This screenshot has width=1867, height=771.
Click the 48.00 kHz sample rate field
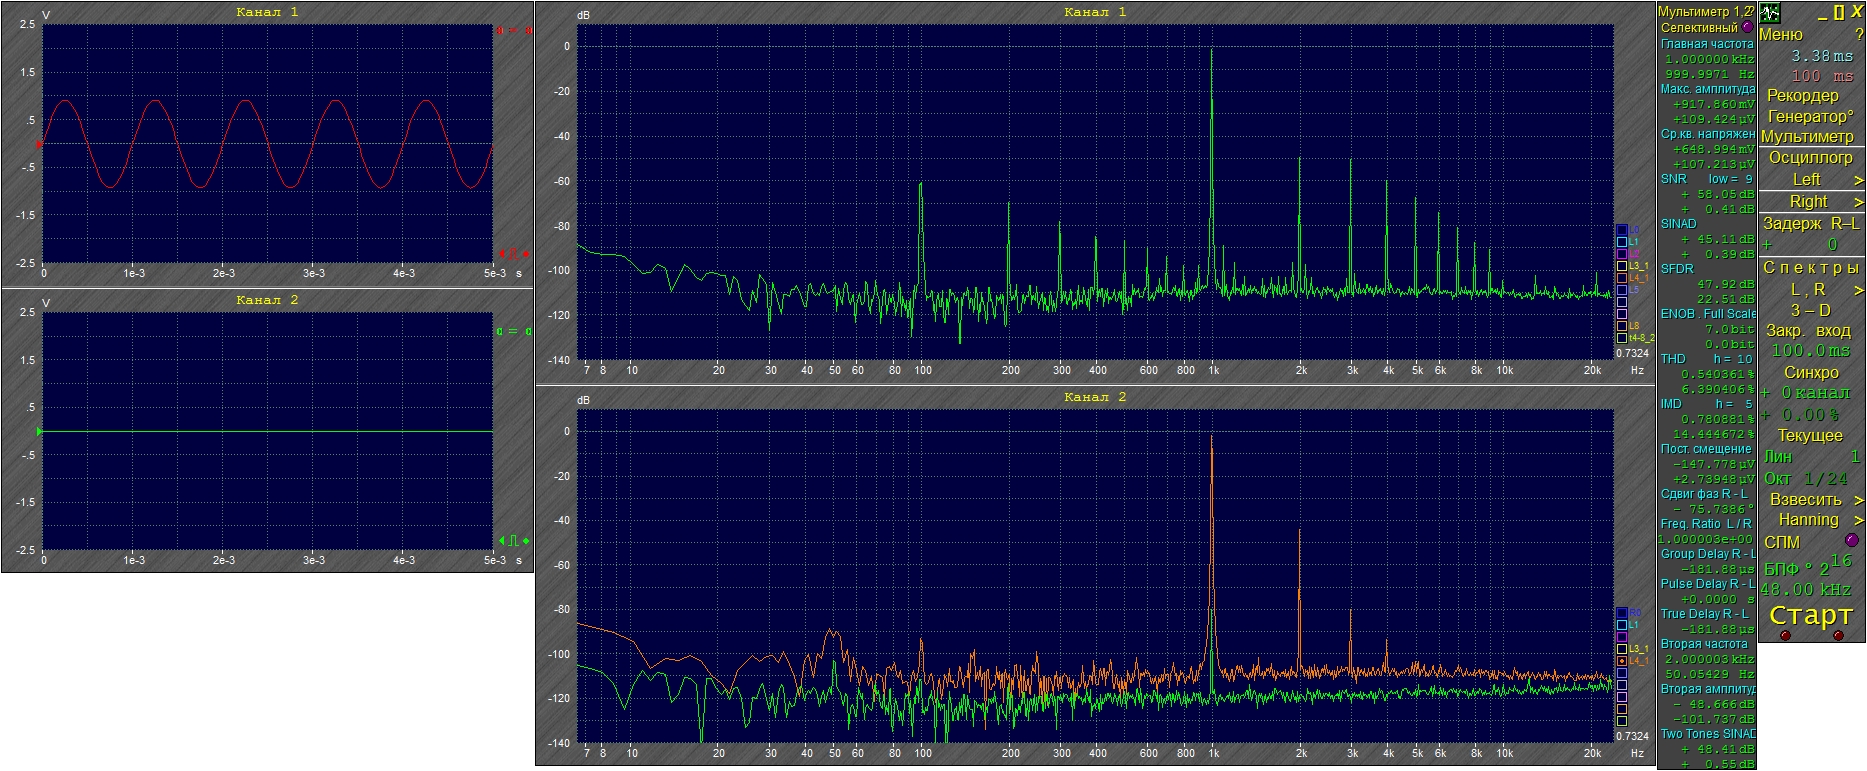1806,590
